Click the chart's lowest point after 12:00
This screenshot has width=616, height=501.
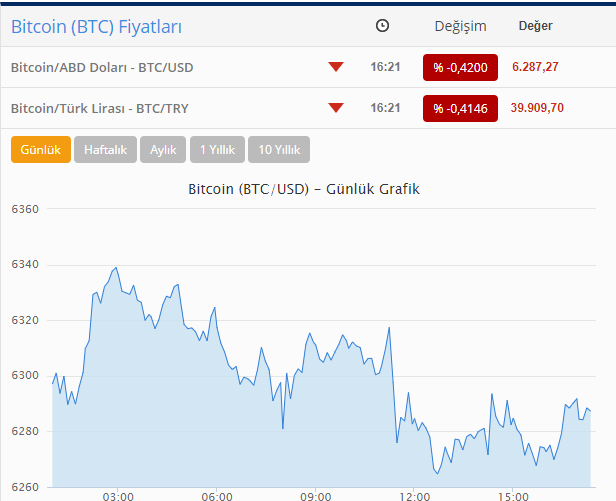coord(437,473)
